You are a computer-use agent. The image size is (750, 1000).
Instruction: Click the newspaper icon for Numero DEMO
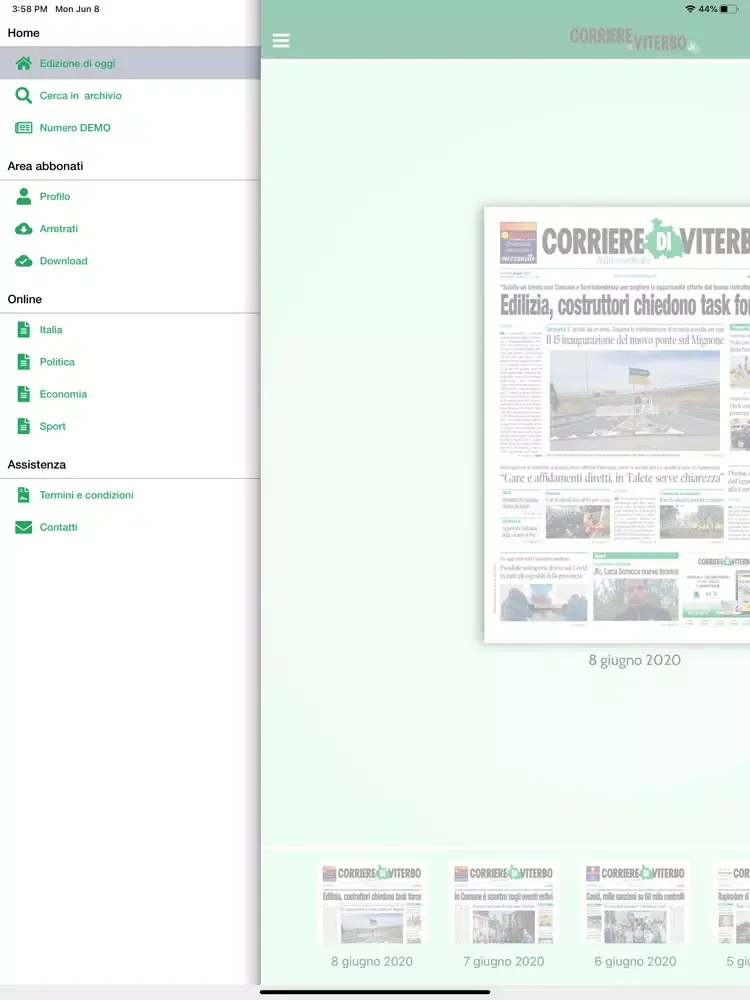[x=24, y=128]
